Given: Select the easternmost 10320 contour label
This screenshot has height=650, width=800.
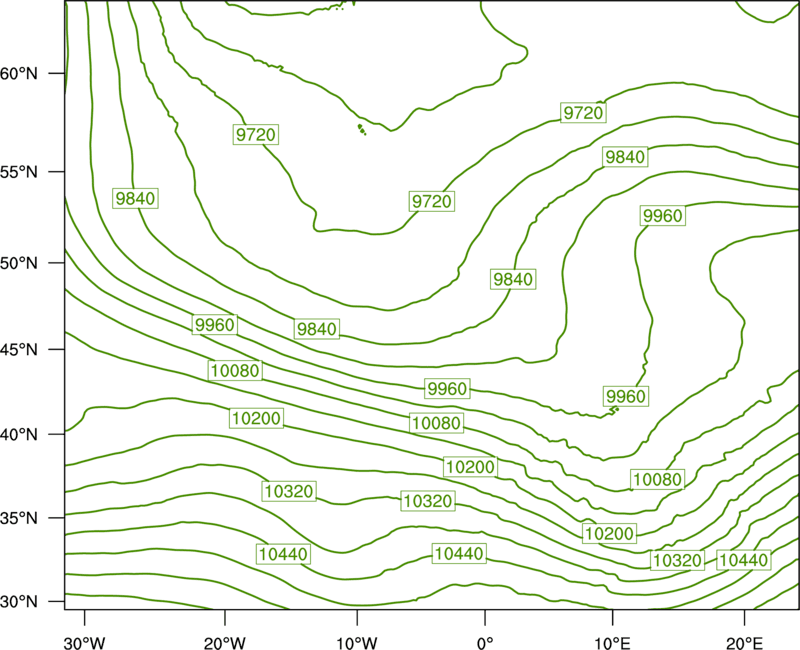Looking at the screenshot, I should tap(678, 560).
